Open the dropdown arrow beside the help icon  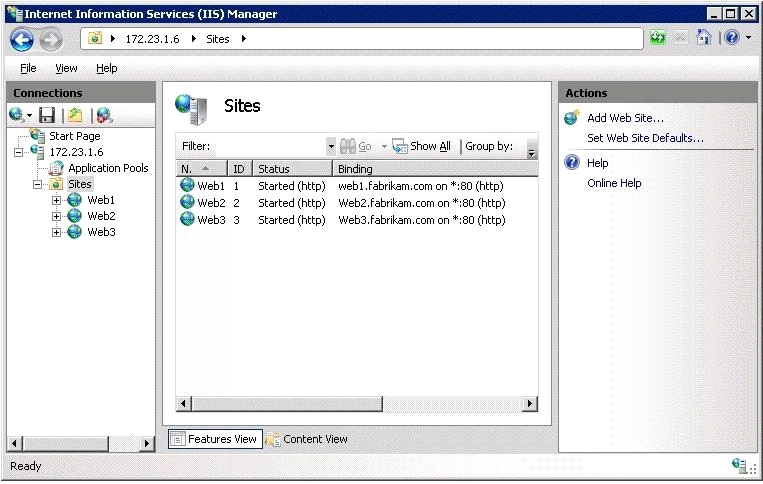[748, 37]
